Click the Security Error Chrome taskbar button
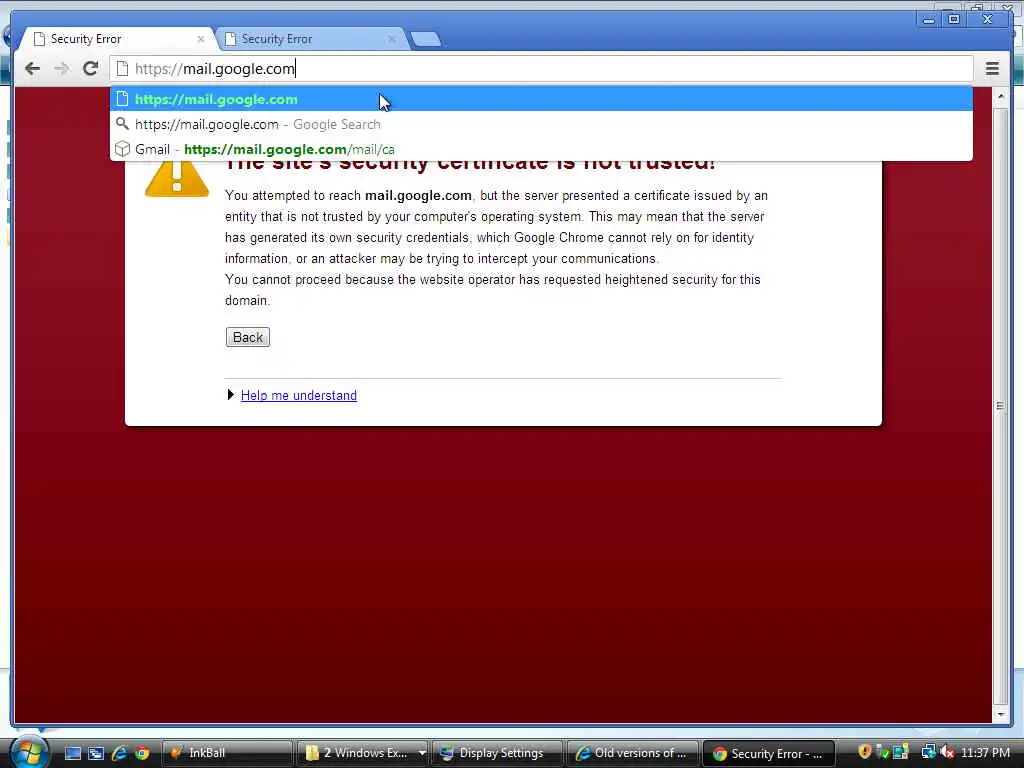 pyautogui.click(x=768, y=753)
